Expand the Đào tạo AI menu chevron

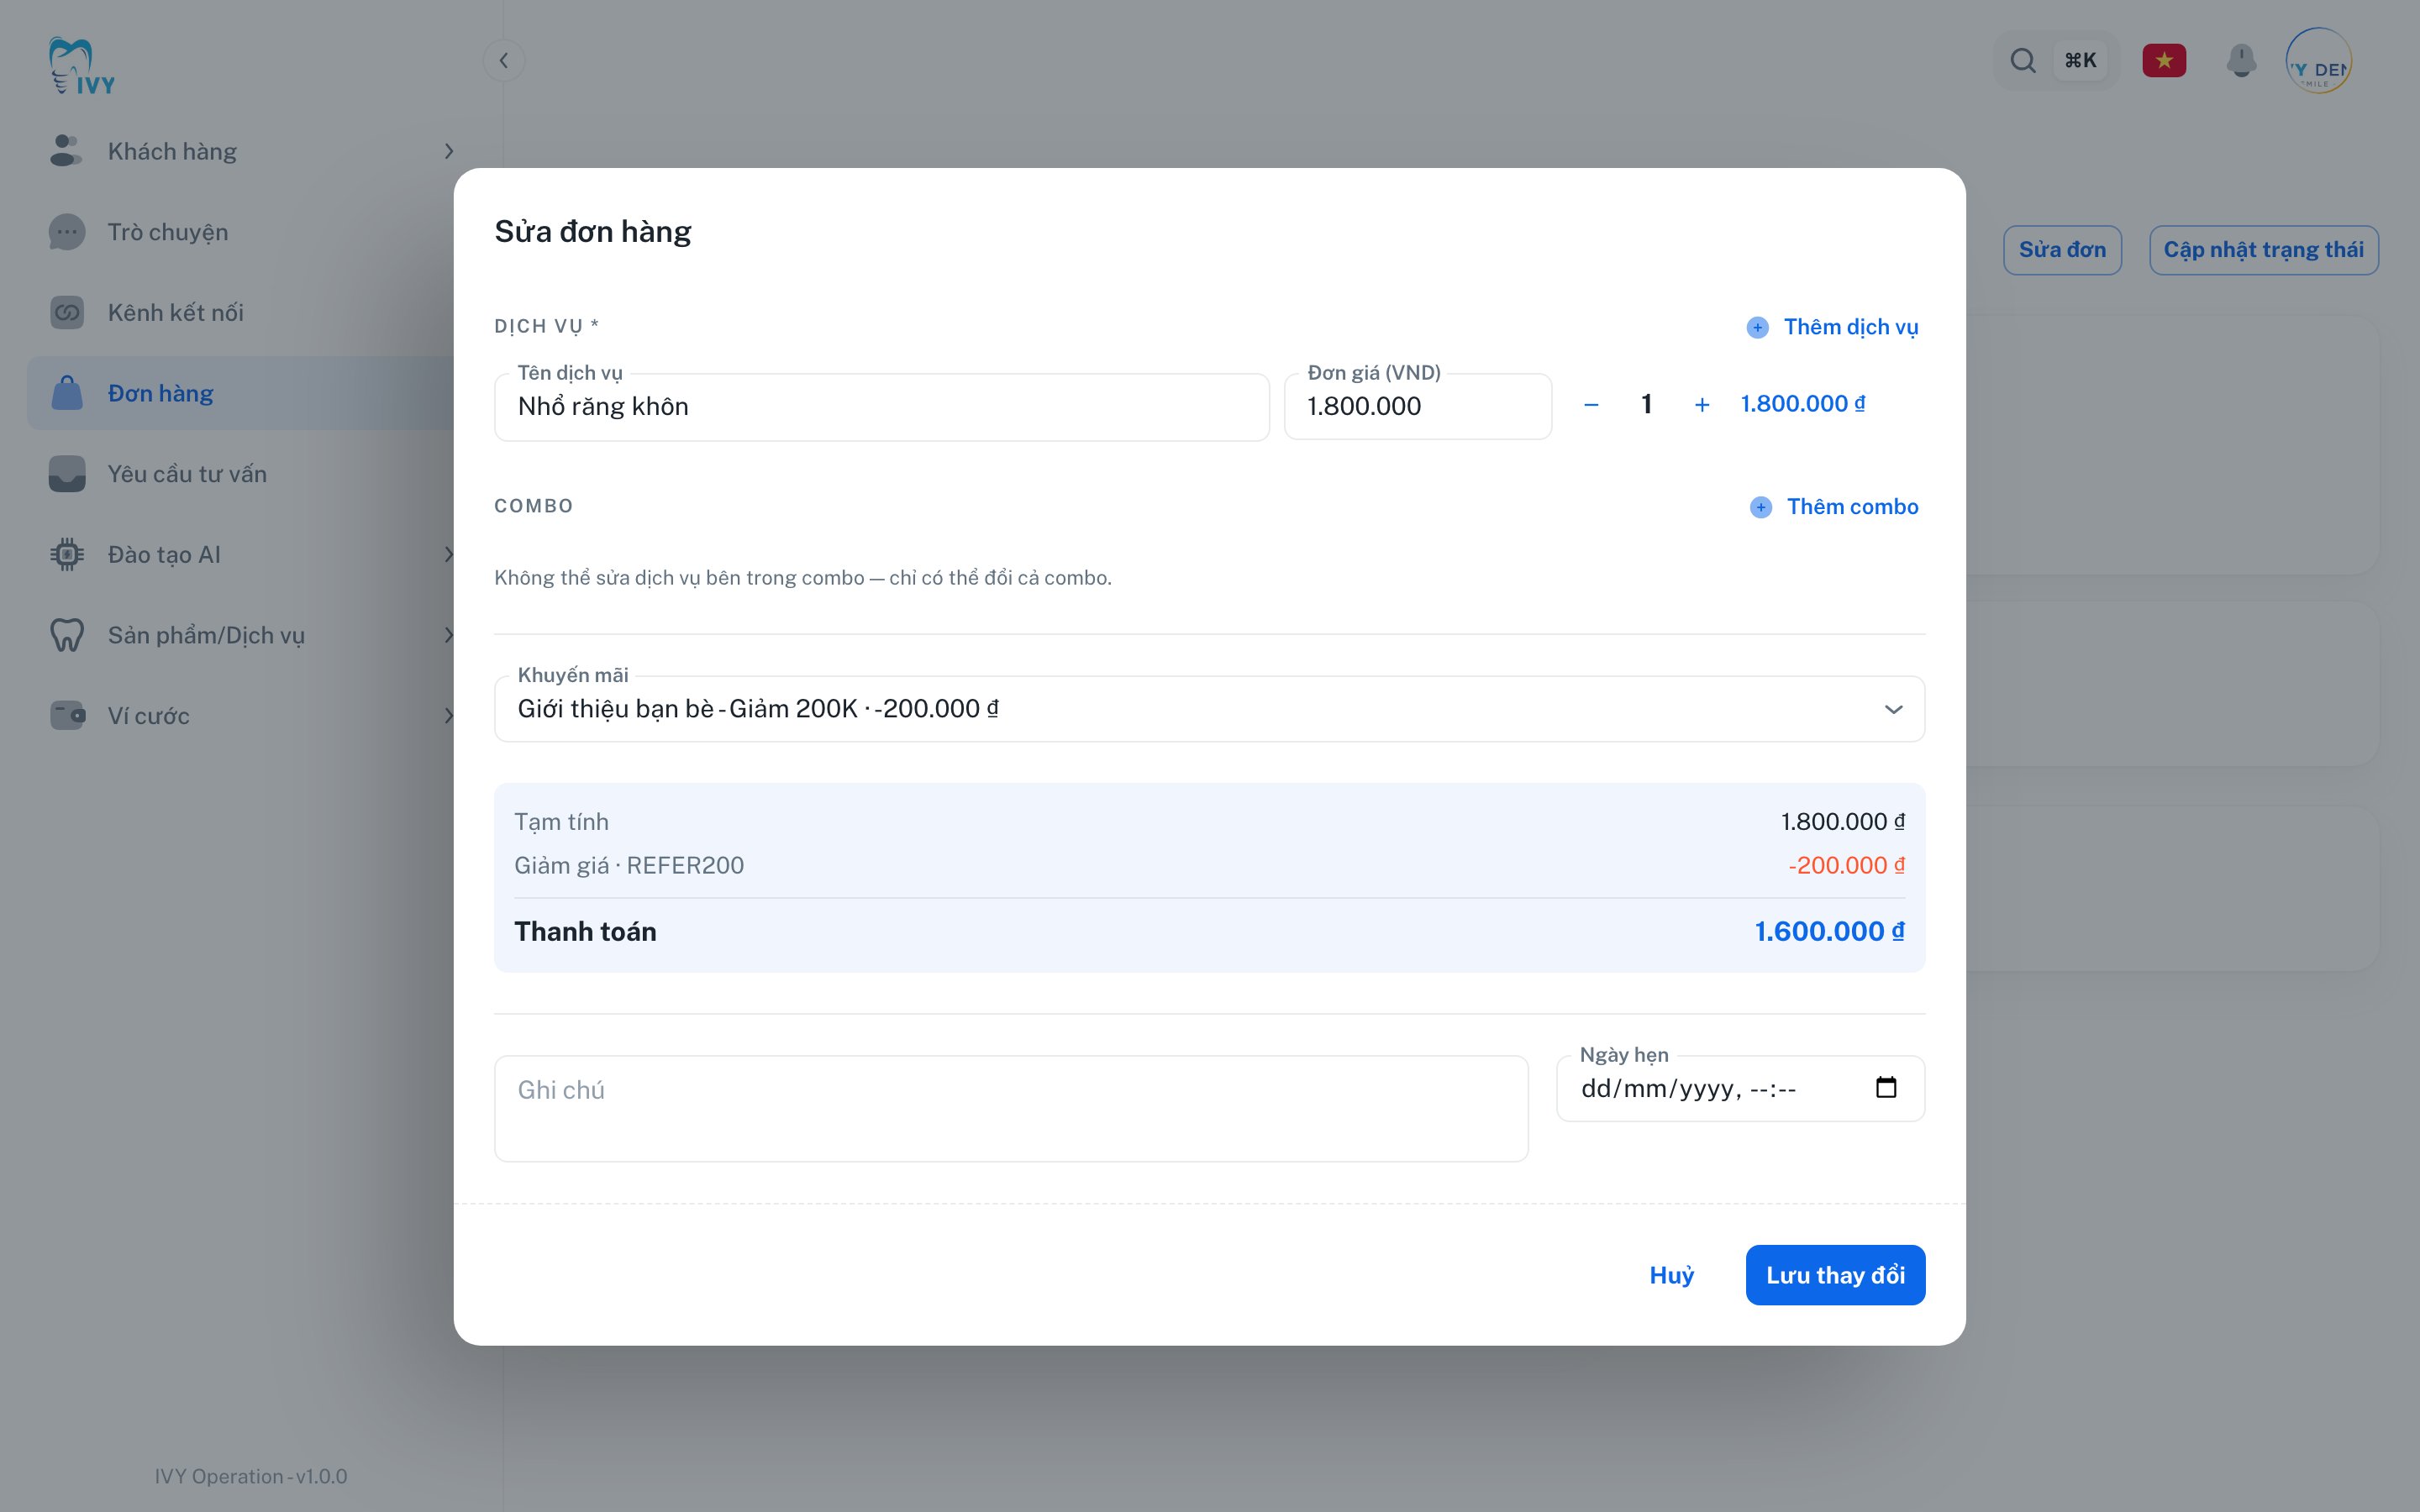(x=448, y=555)
